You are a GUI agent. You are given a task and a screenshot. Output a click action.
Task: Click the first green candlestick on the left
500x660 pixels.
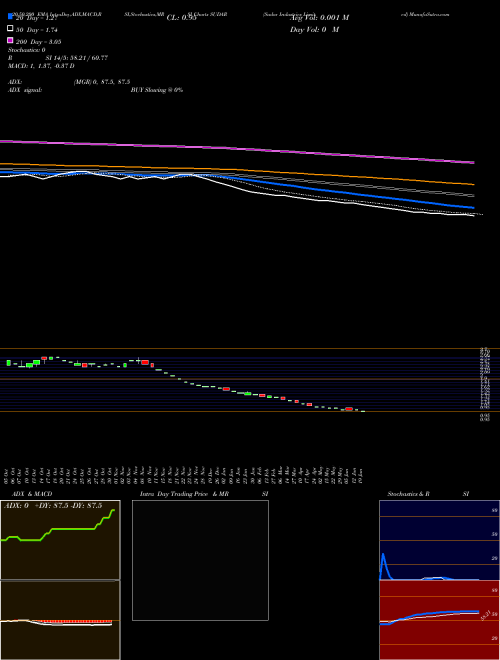[9, 362]
